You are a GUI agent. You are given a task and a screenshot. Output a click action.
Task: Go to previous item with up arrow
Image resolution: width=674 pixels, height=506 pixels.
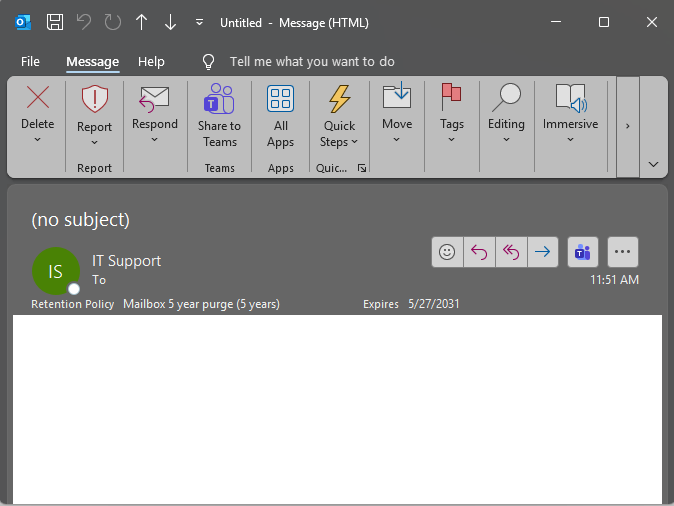pyautogui.click(x=141, y=22)
